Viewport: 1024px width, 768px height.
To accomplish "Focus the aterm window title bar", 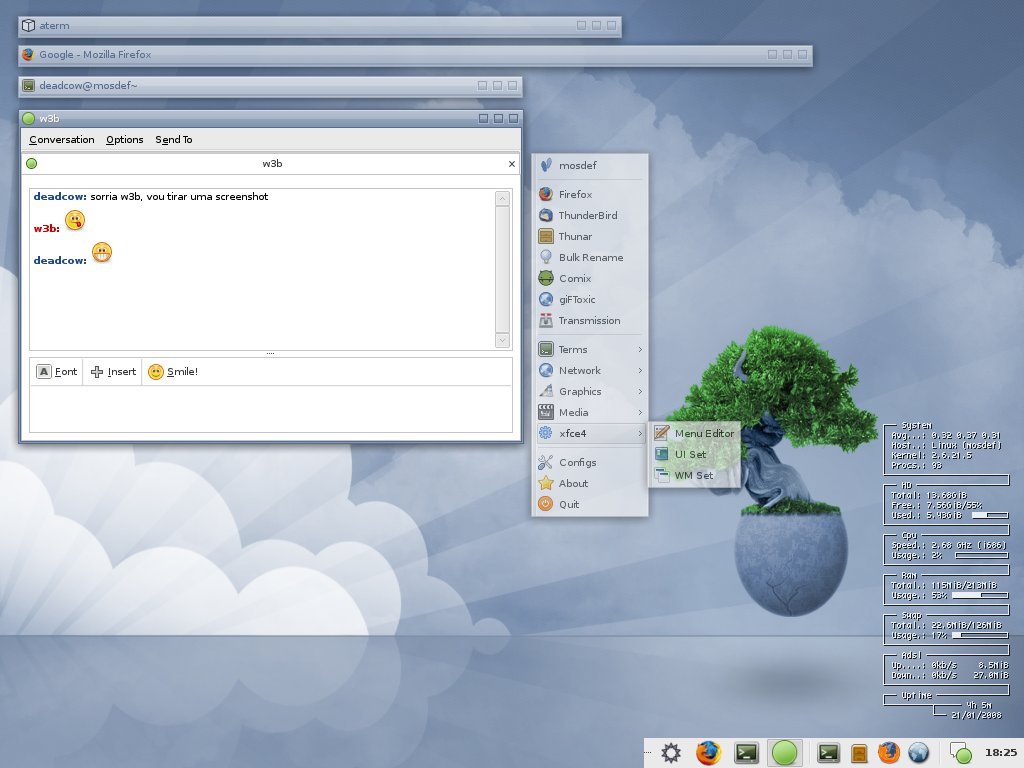I will click(x=319, y=25).
